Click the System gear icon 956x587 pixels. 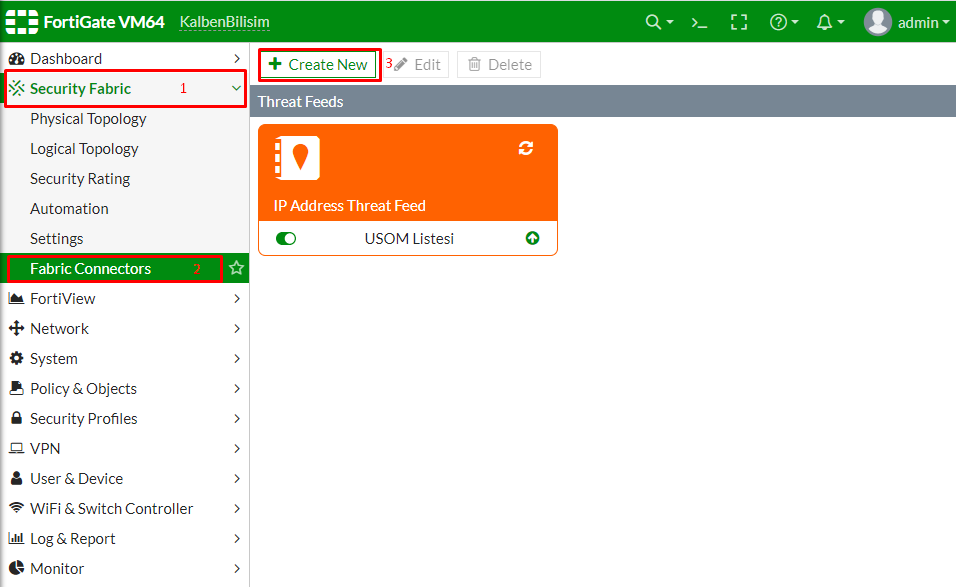16,358
